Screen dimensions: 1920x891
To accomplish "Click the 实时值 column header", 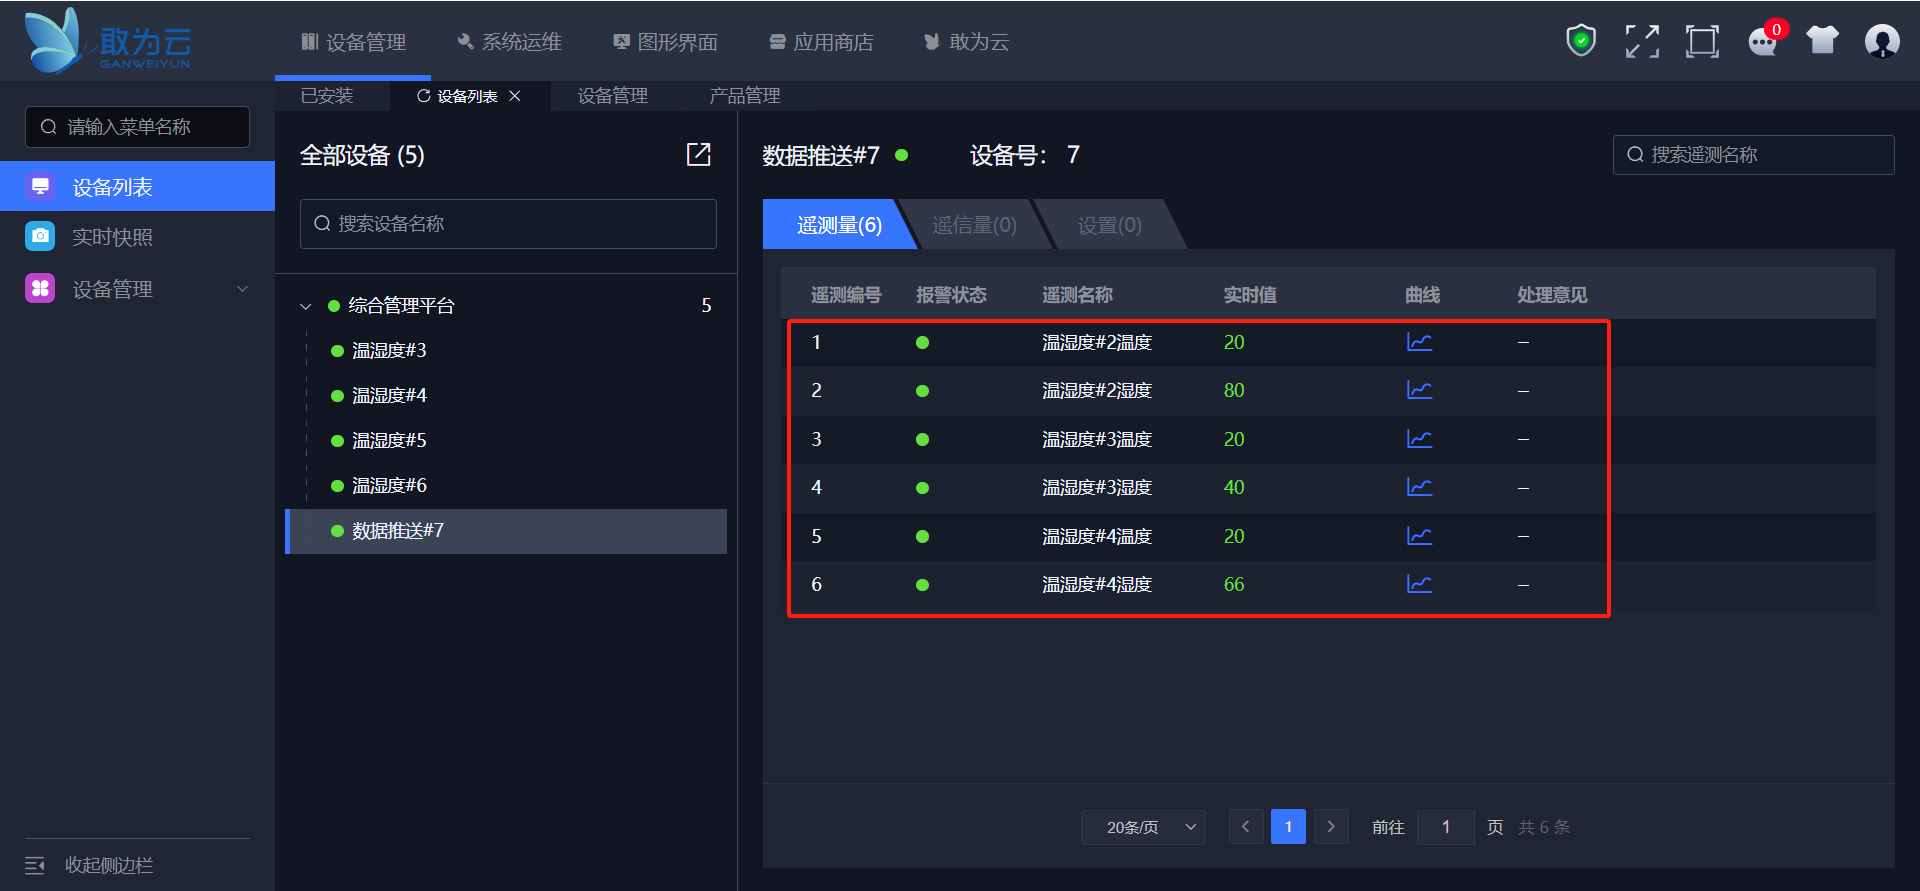I will [1250, 295].
